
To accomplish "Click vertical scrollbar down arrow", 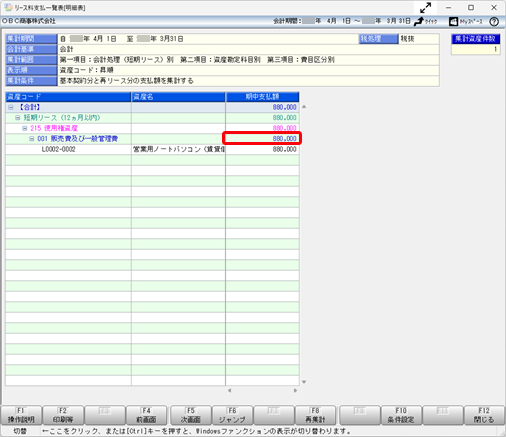I will tap(304, 382).
